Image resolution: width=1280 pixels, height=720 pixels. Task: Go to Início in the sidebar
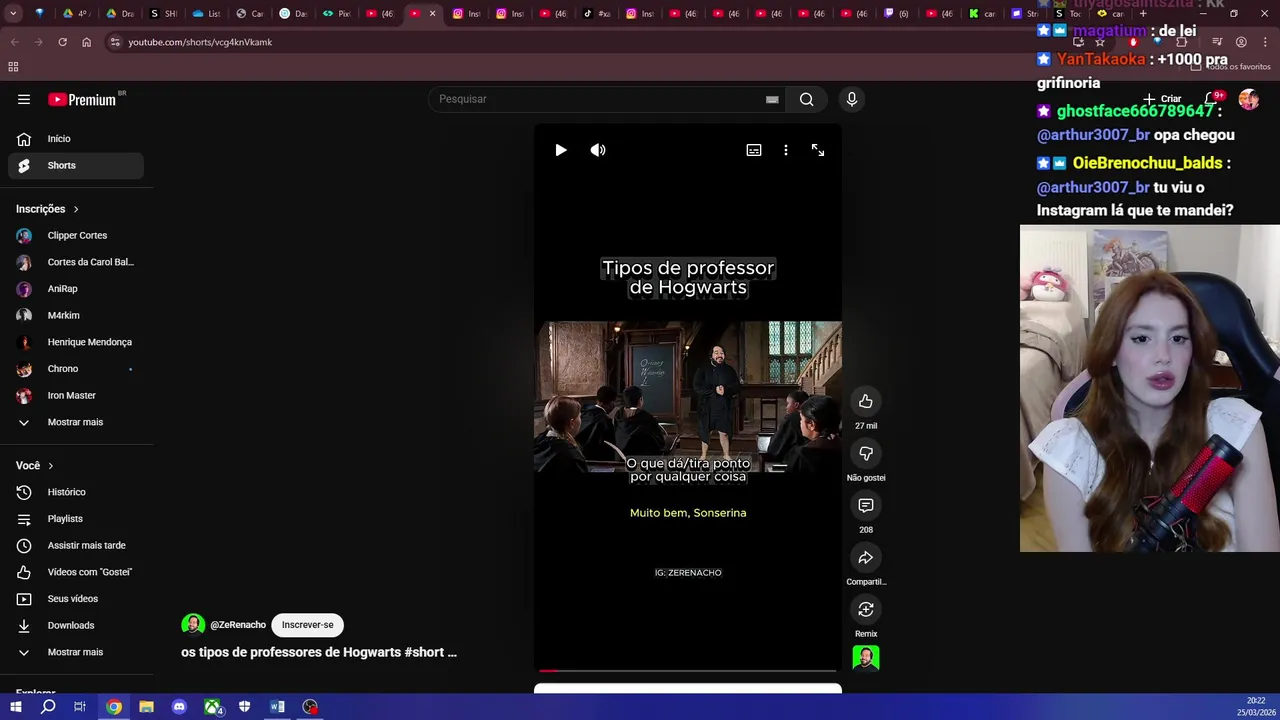[x=76, y=139]
